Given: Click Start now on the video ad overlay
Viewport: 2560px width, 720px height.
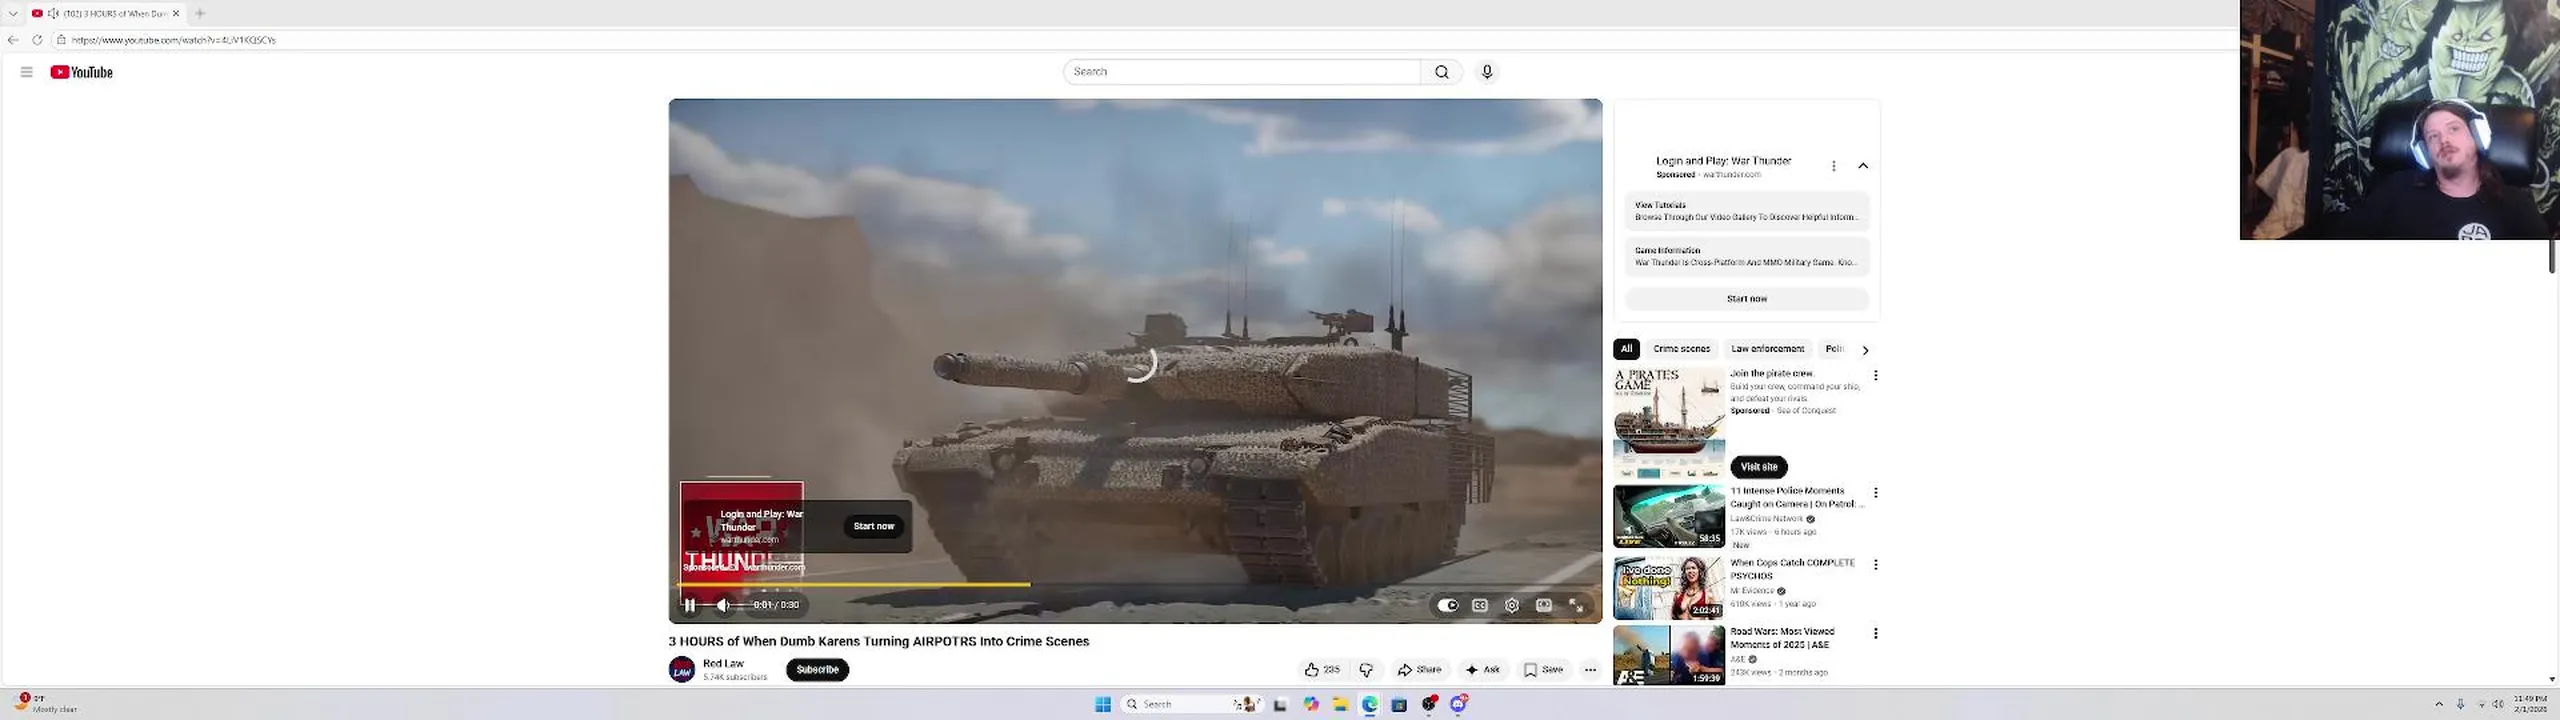Looking at the screenshot, I should 874,526.
